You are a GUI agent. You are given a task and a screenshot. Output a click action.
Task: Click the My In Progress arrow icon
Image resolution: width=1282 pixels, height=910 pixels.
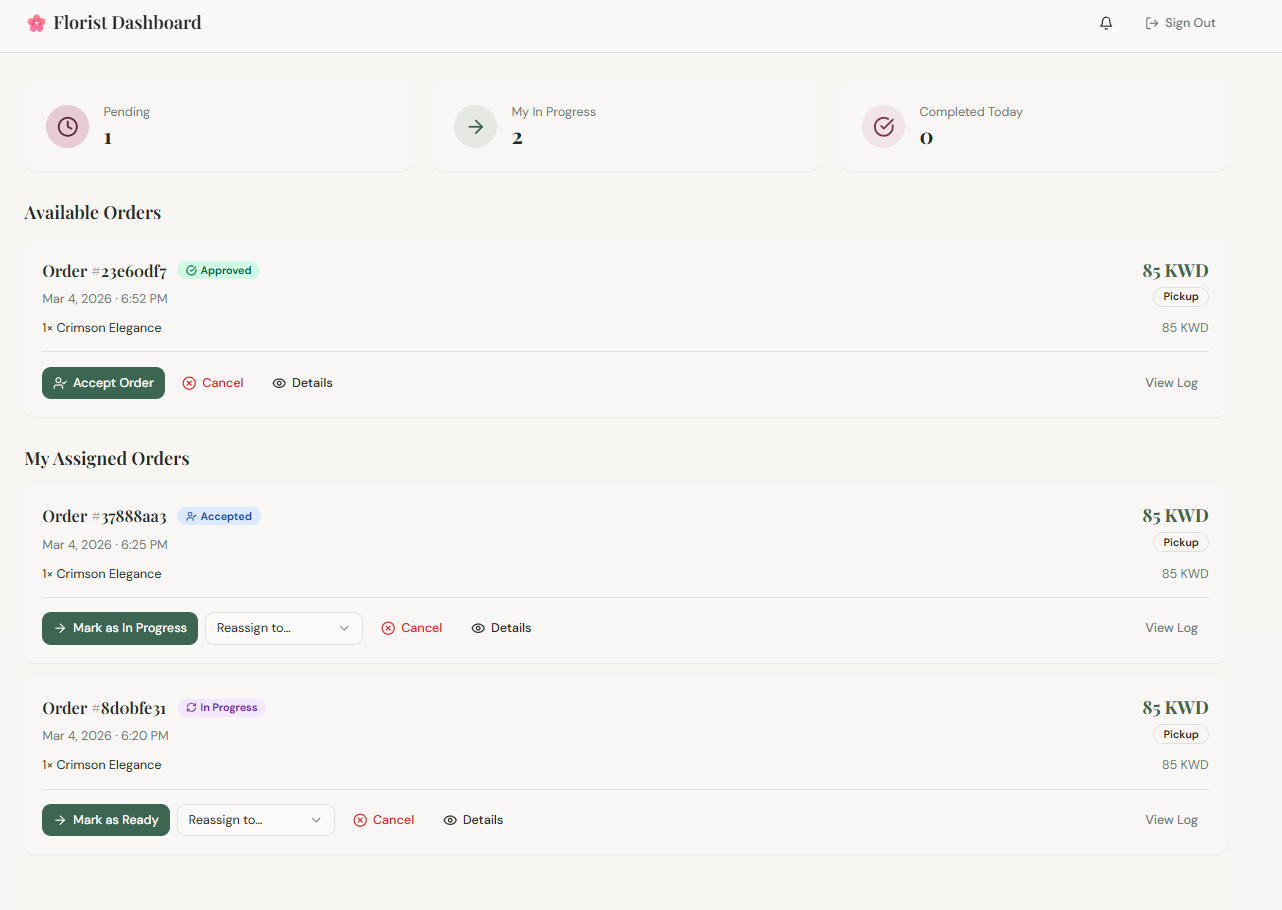pyautogui.click(x=475, y=127)
